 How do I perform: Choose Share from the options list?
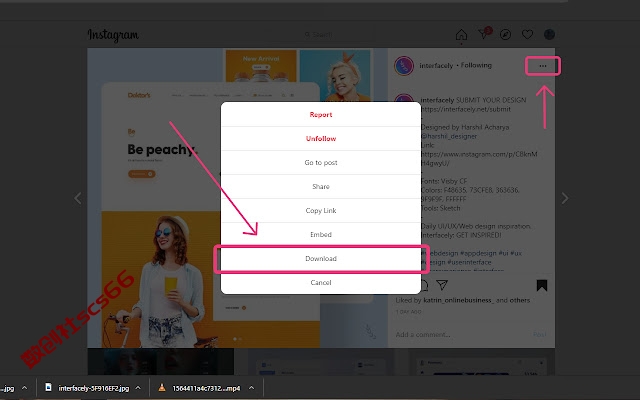pyautogui.click(x=321, y=187)
